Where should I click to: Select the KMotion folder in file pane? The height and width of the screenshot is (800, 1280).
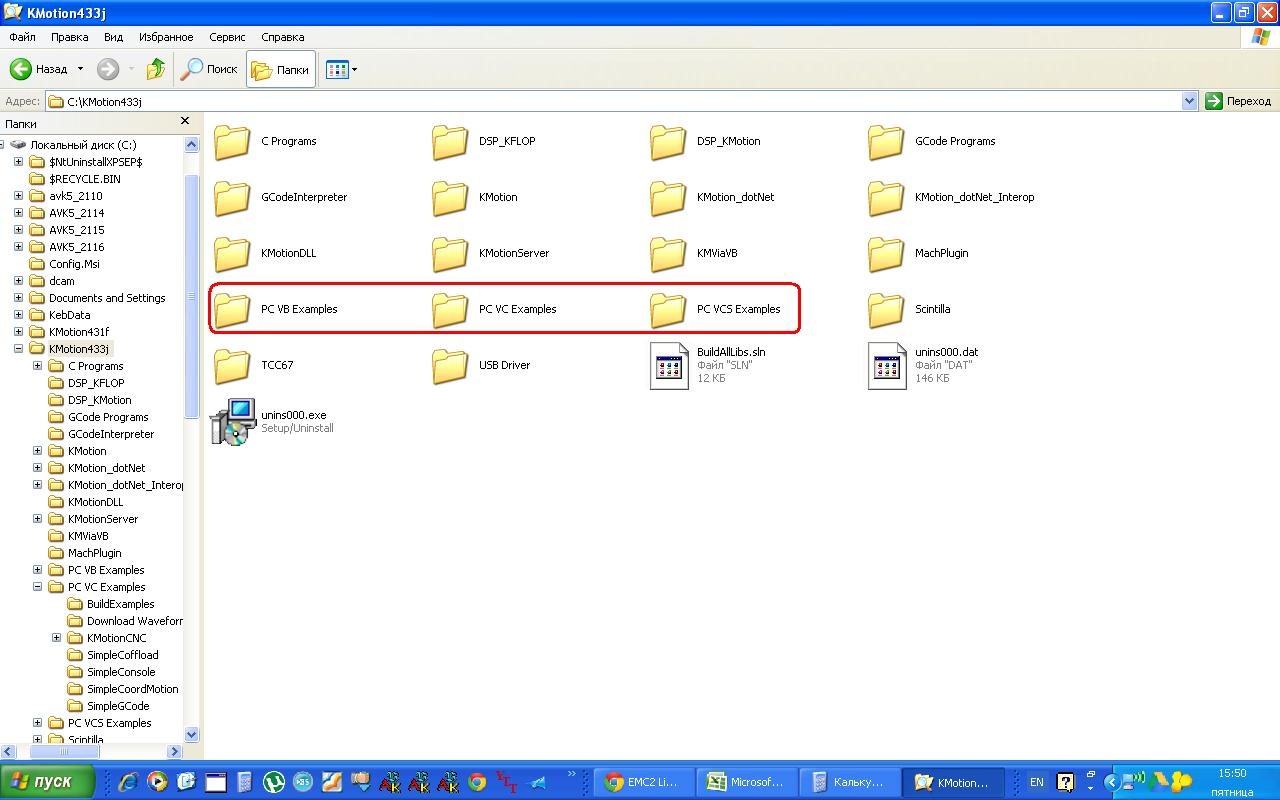point(450,198)
